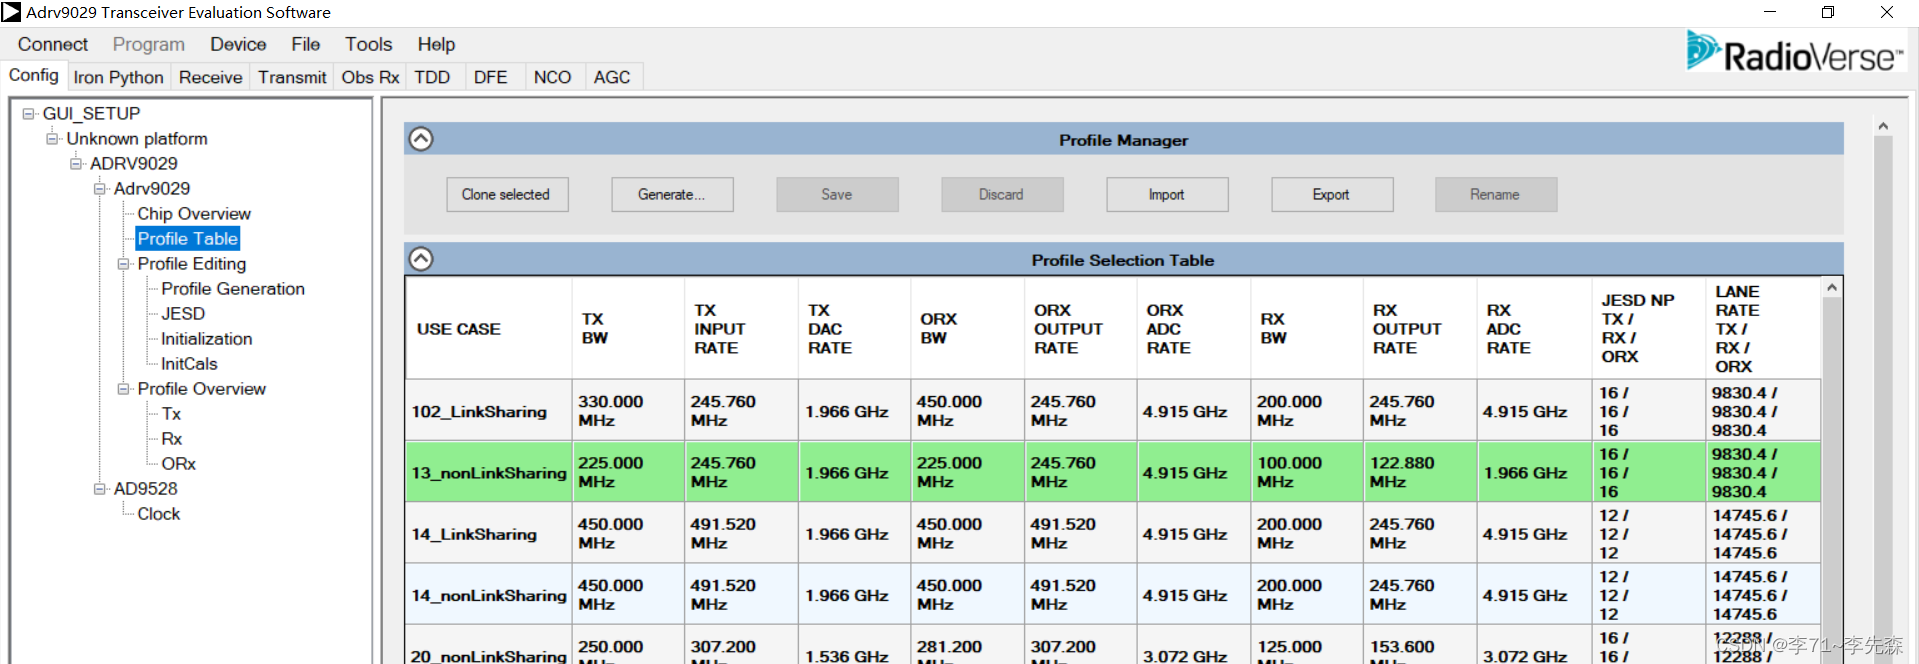Switch to the NCO tab
This screenshot has height=664, width=1919.
click(x=553, y=77)
